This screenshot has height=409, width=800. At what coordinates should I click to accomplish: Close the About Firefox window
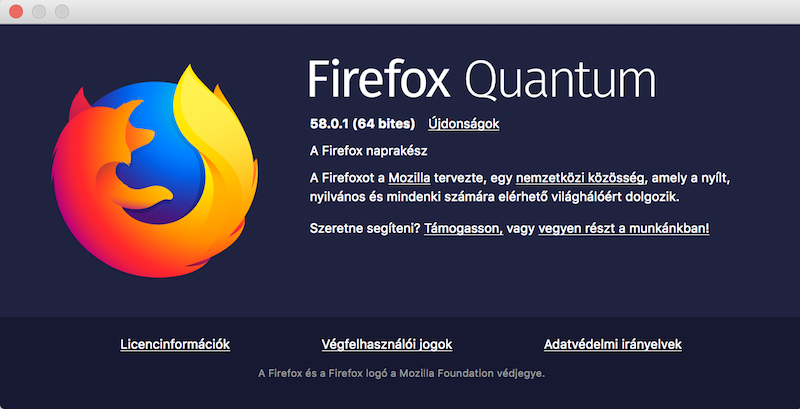(x=18, y=12)
